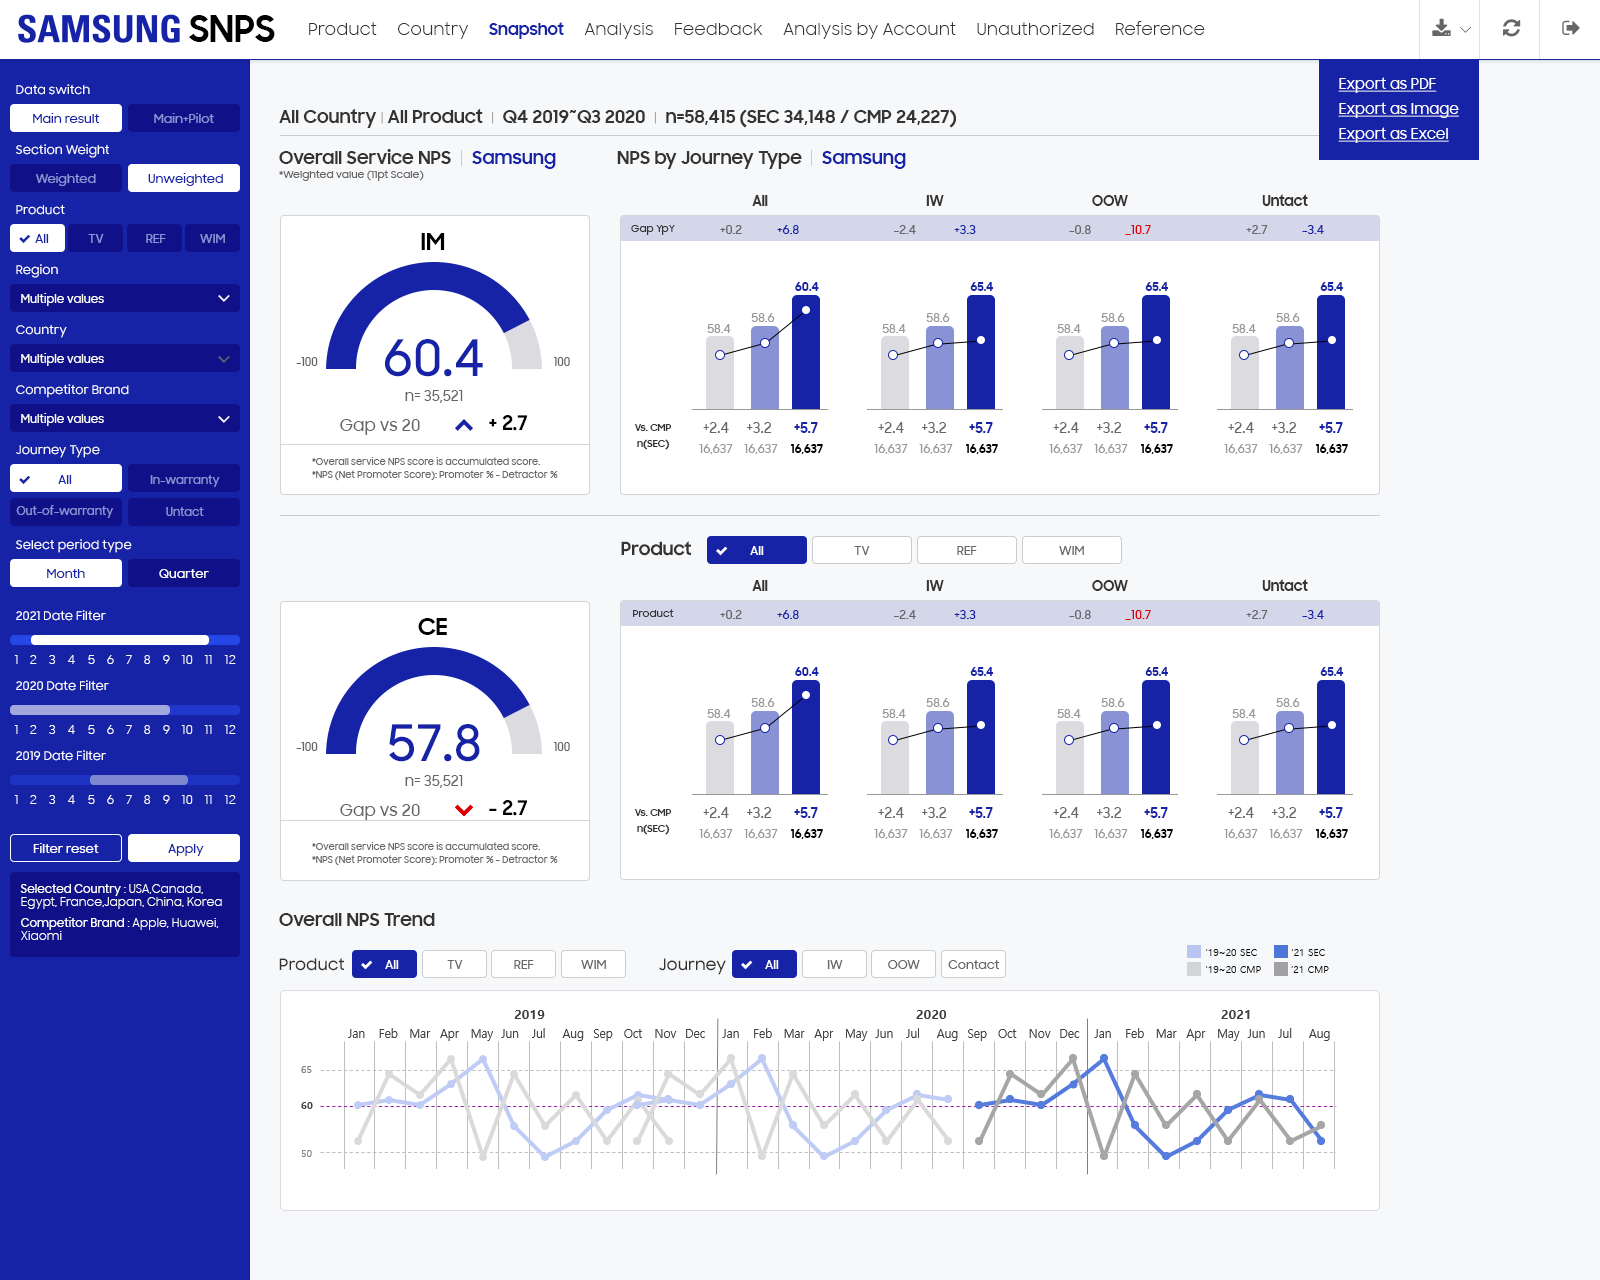This screenshot has height=1280, width=1600.
Task: Toggle Section Weight to Weighted
Action: (x=66, y=178)
